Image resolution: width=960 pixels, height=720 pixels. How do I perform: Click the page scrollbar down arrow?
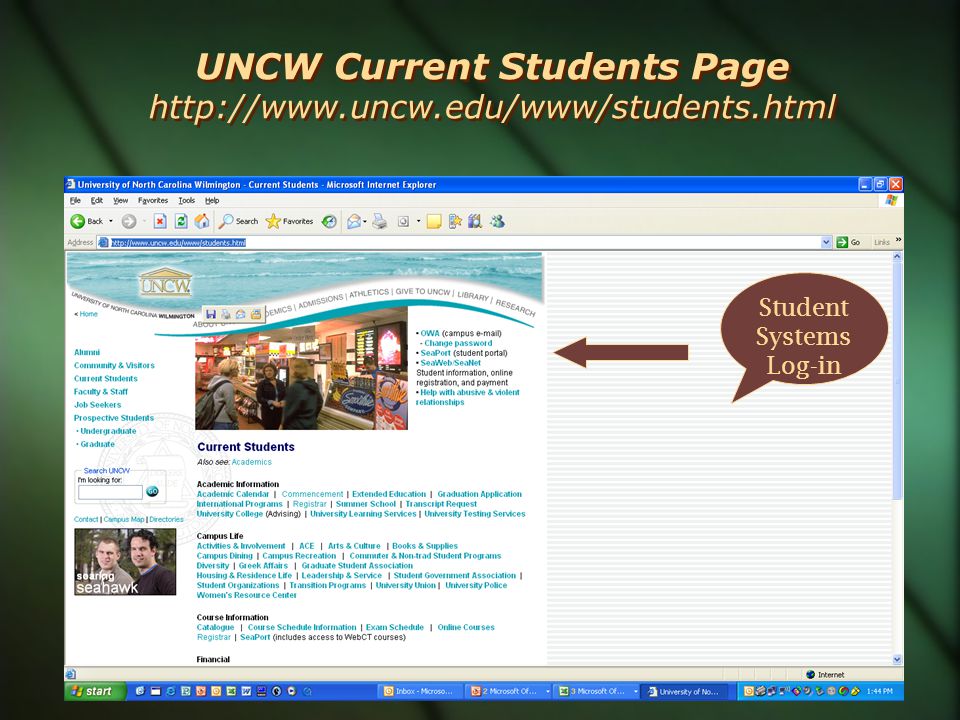tap(897, 659)
